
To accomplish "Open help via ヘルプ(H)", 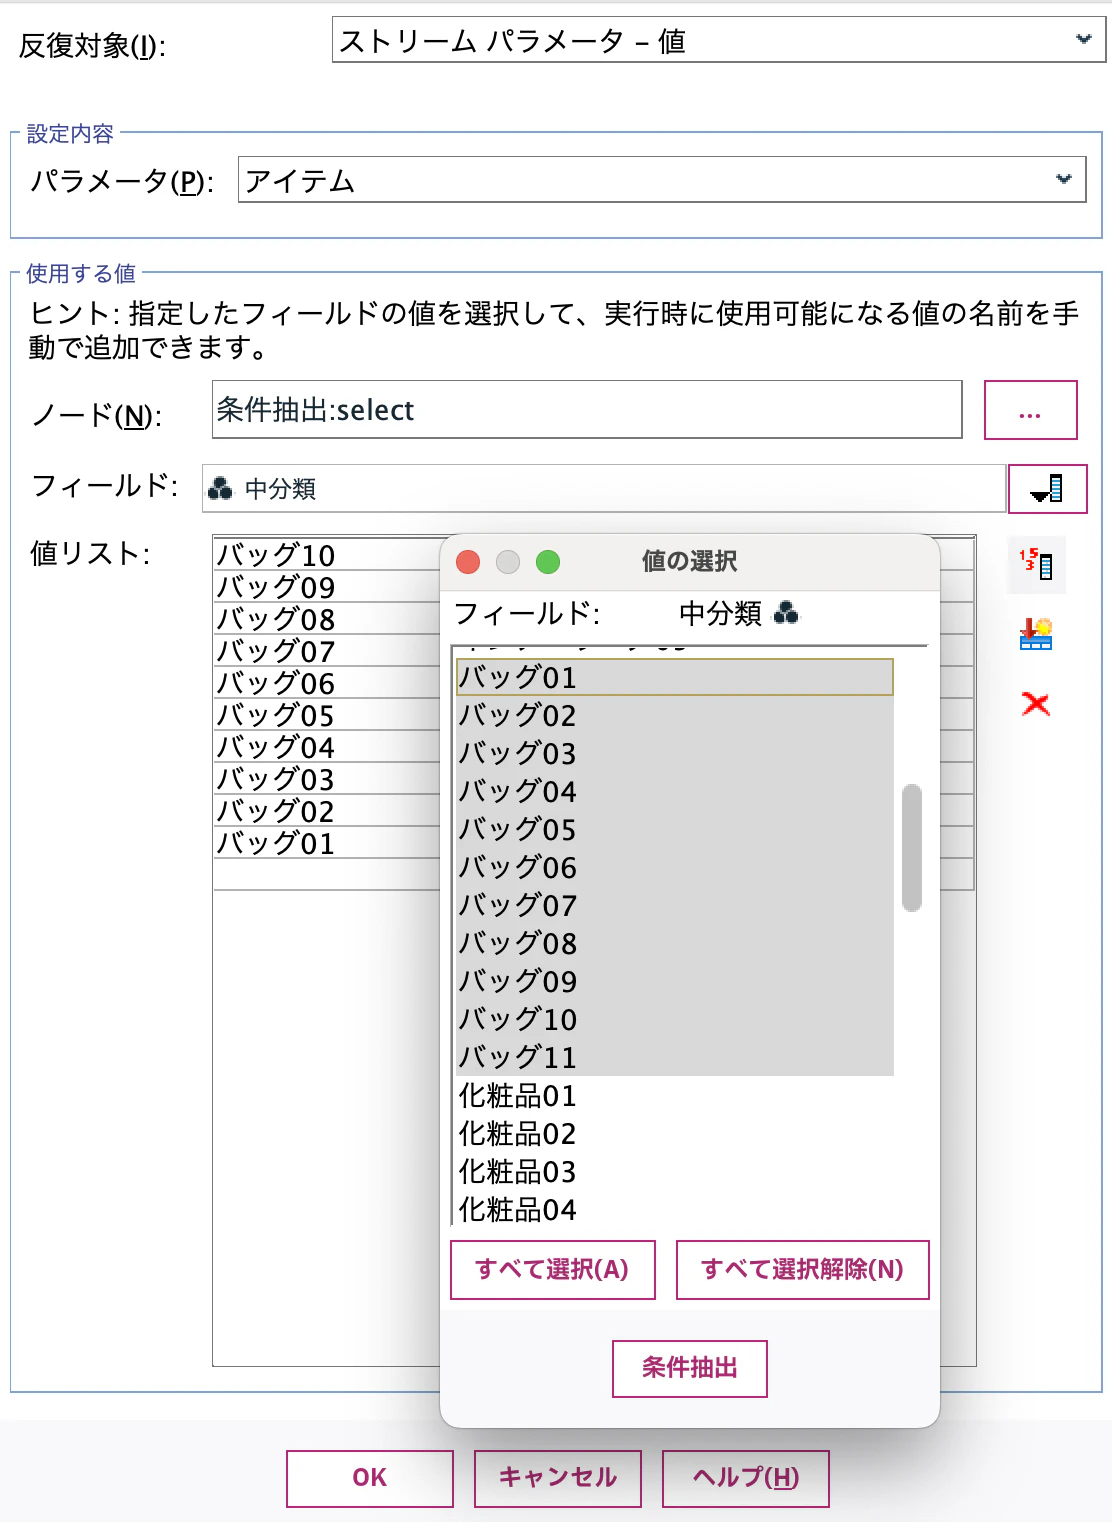I will (x=744, y=1477).
